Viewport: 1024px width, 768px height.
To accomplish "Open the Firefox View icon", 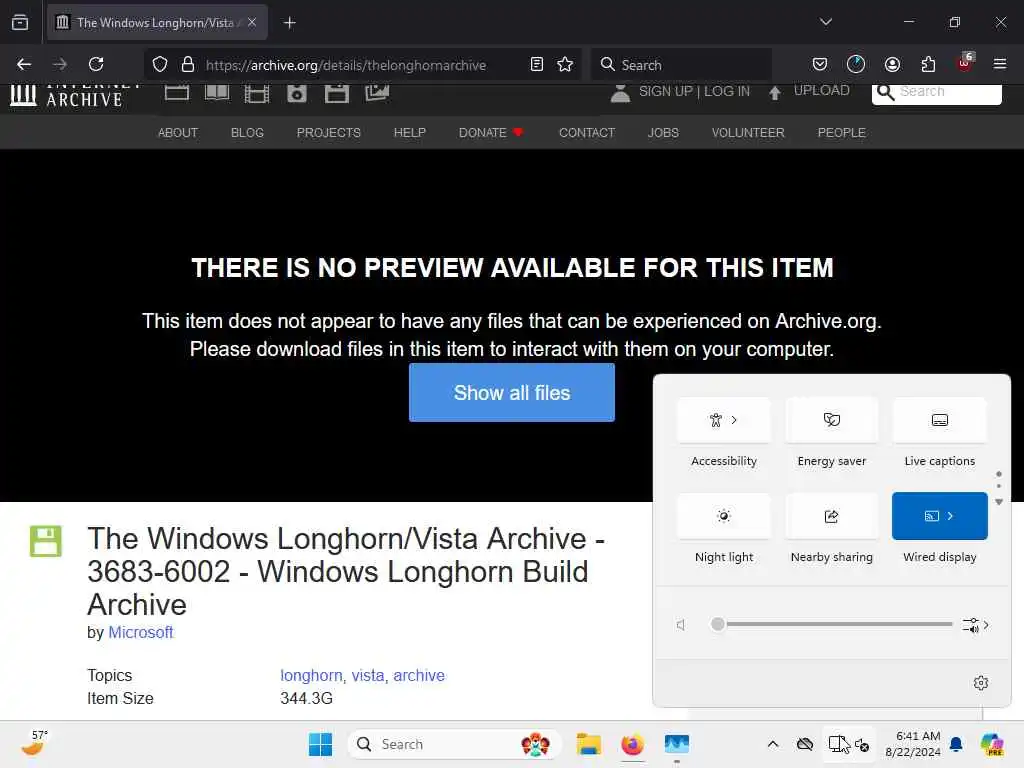I will (x=20, y=22).
